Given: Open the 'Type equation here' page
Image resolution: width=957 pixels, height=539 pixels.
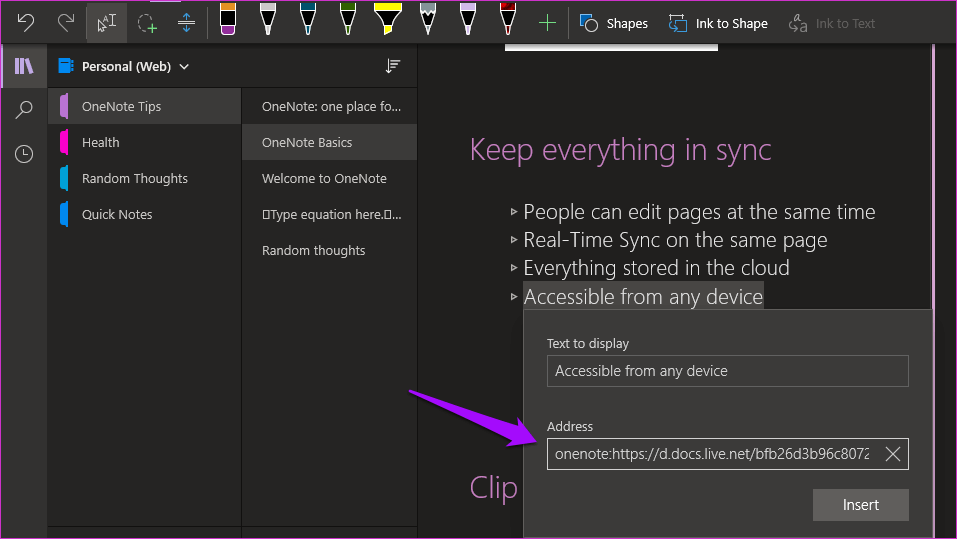Looking at the screenshot, I should point(330,214).
